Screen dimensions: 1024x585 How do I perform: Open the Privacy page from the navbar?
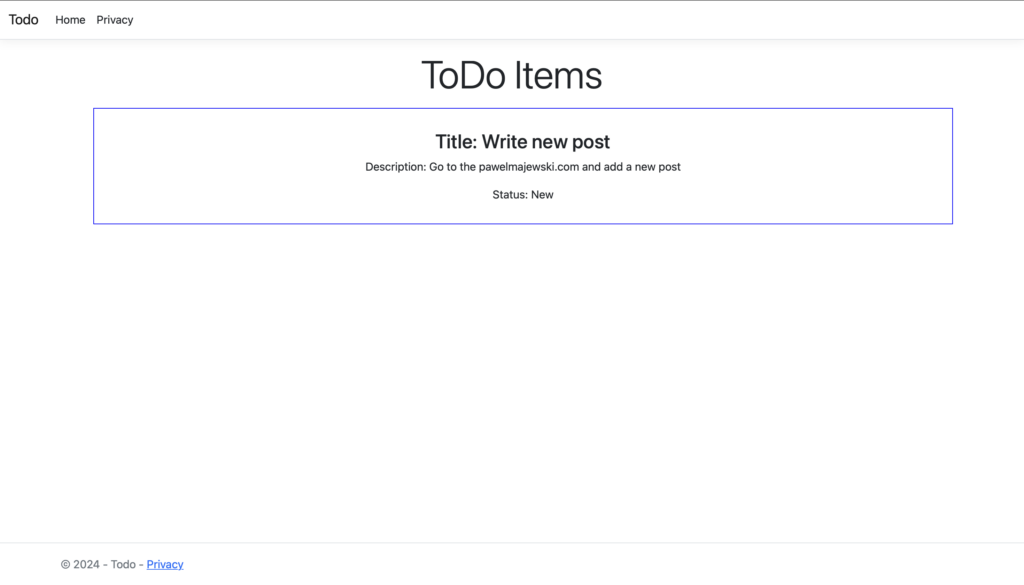tap(115, 20)
